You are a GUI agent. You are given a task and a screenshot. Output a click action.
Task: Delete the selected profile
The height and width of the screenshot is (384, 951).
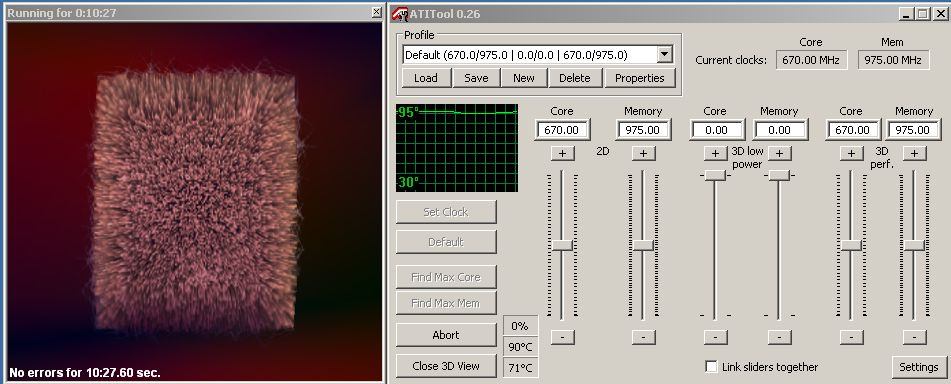(574, 78)
